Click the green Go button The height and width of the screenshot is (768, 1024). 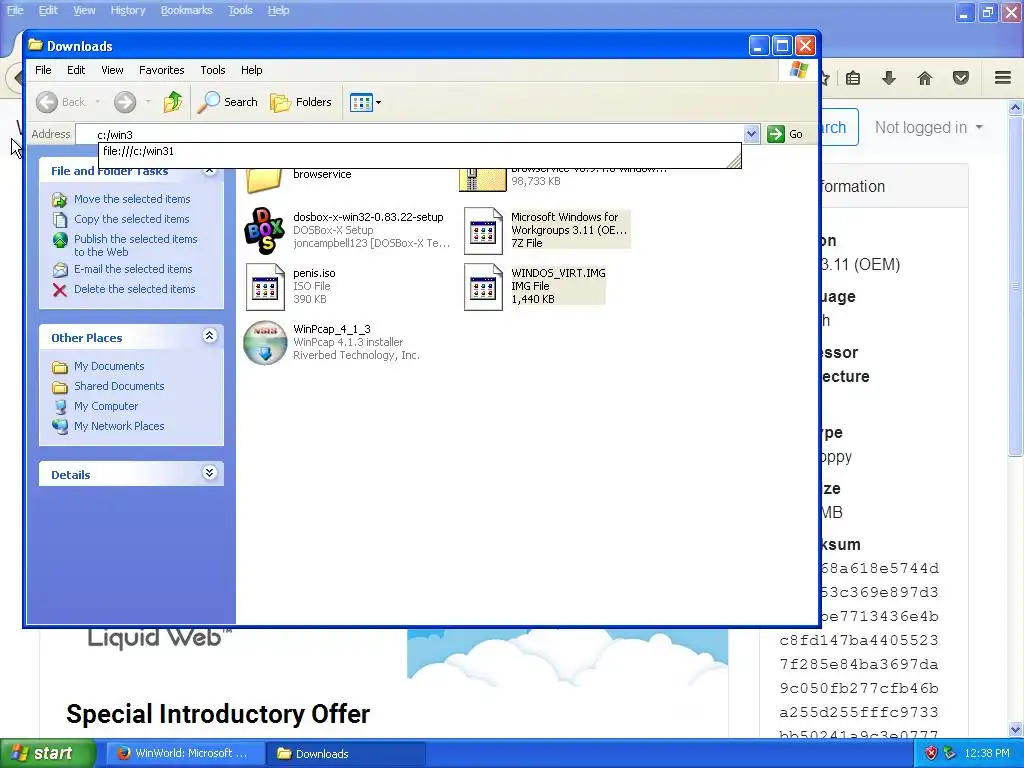(785, 134)
